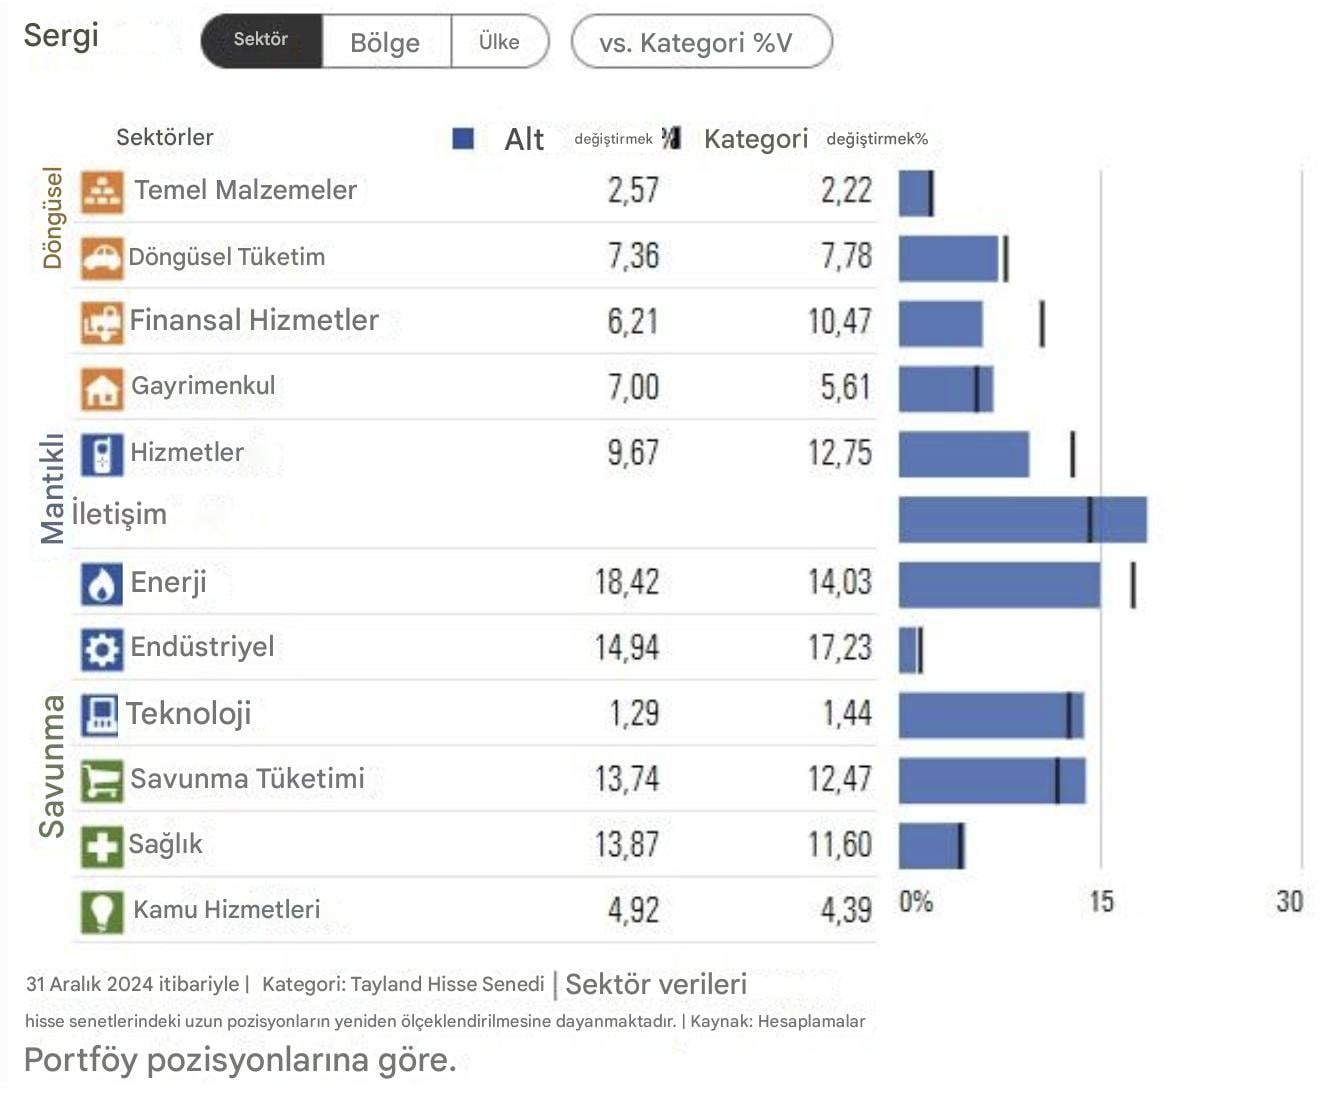Click the Finansal Hizmetler sector icon

click(x=102, y=323)
